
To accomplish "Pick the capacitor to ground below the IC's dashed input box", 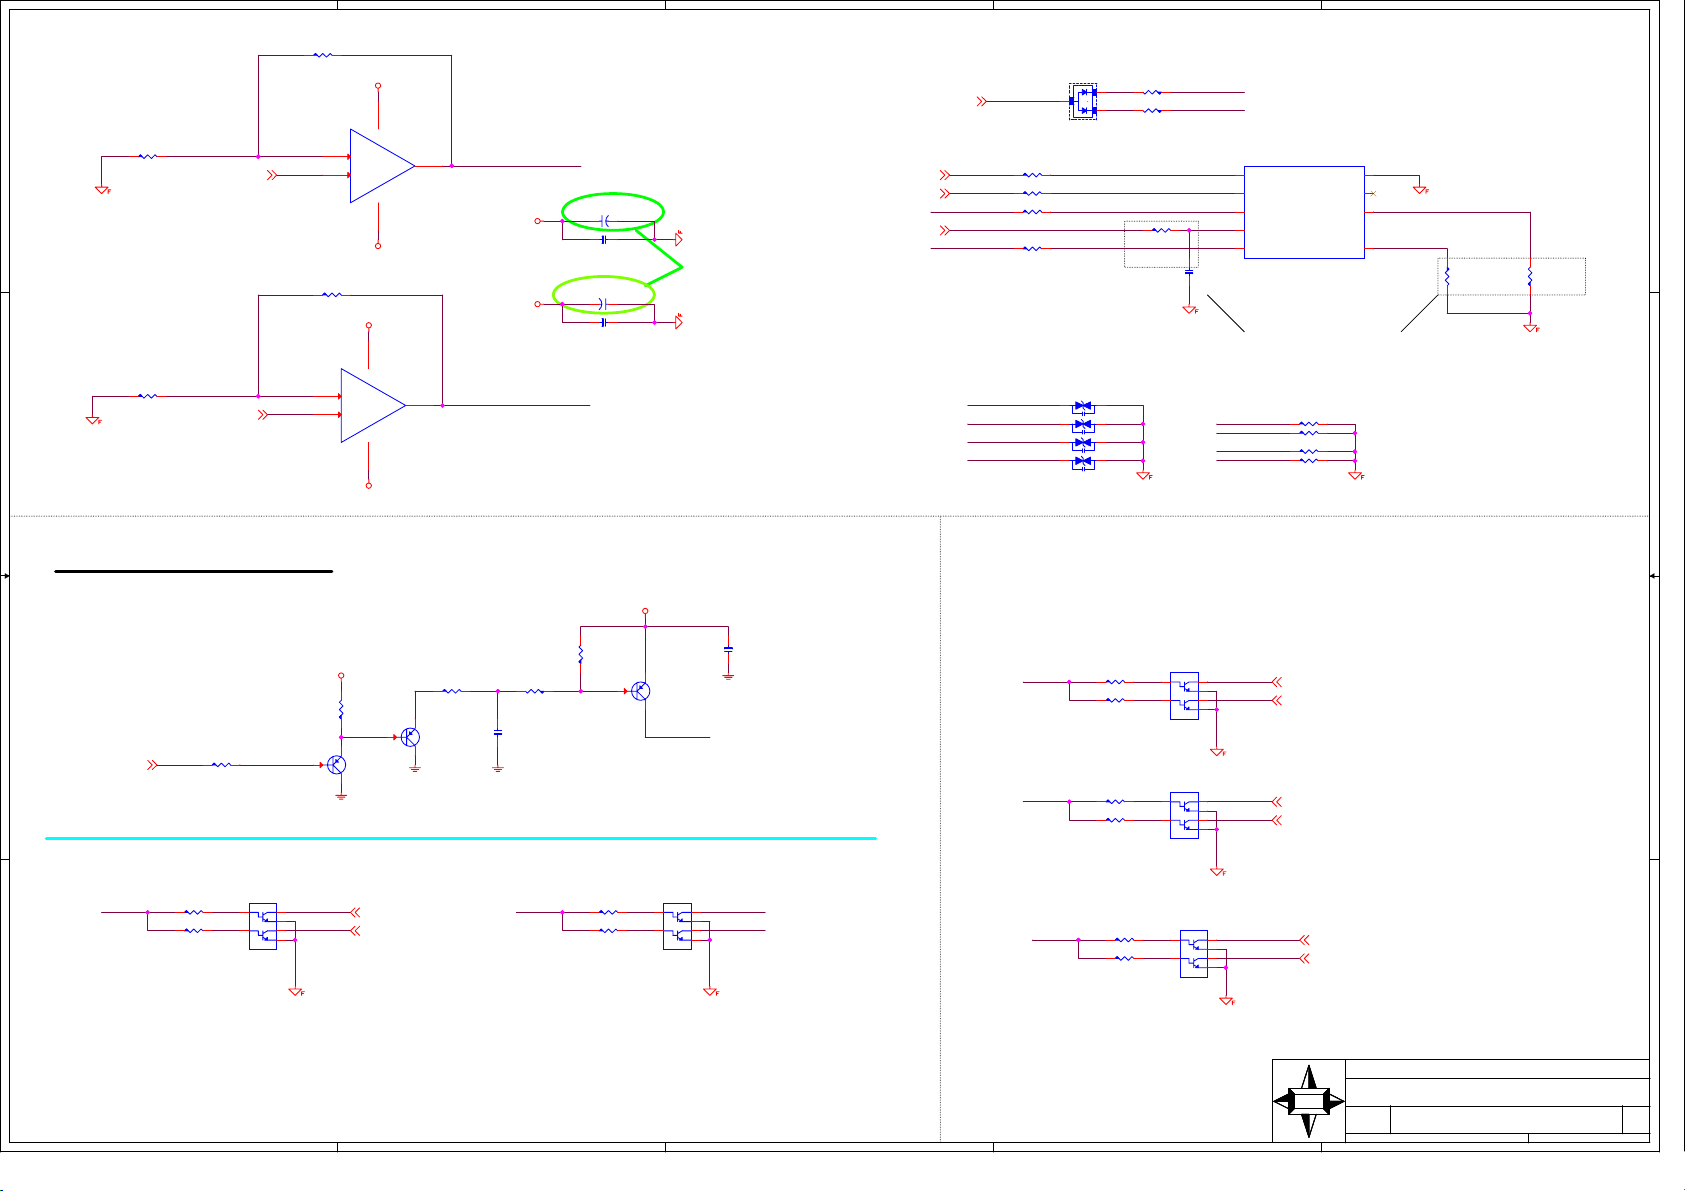I will (x=1189, y=271).
